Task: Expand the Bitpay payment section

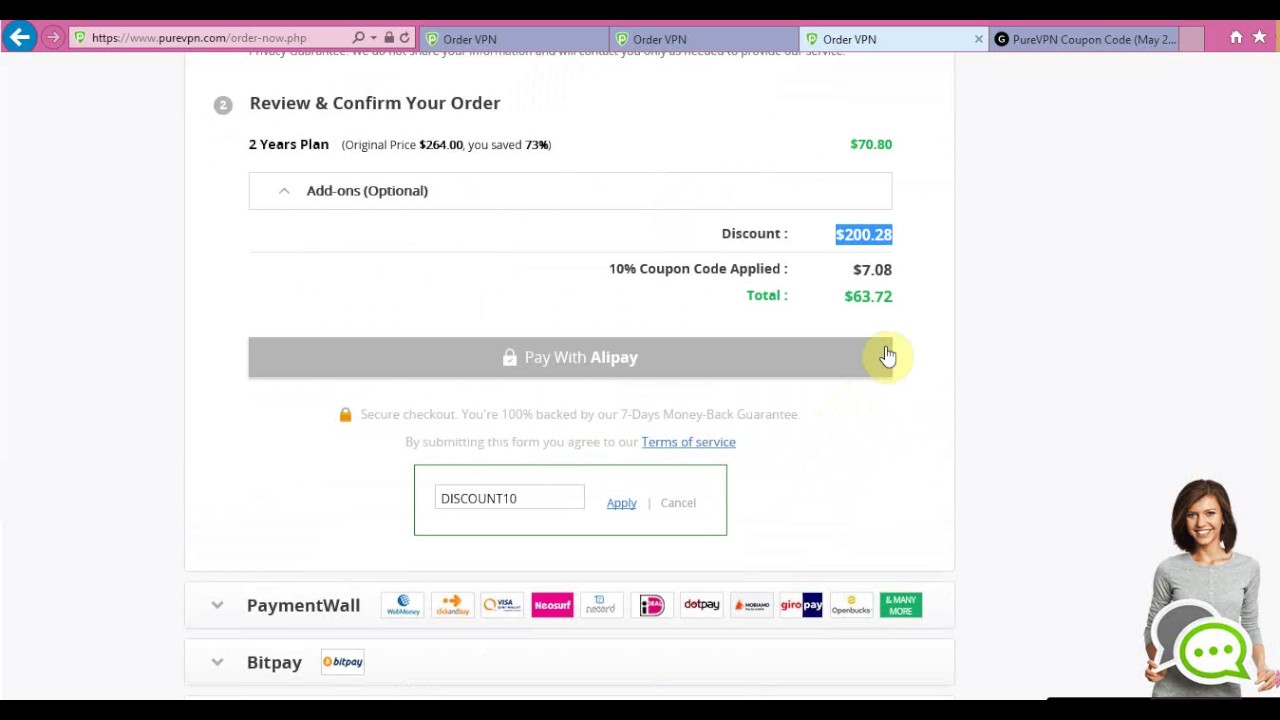Action: pos(217,662)
